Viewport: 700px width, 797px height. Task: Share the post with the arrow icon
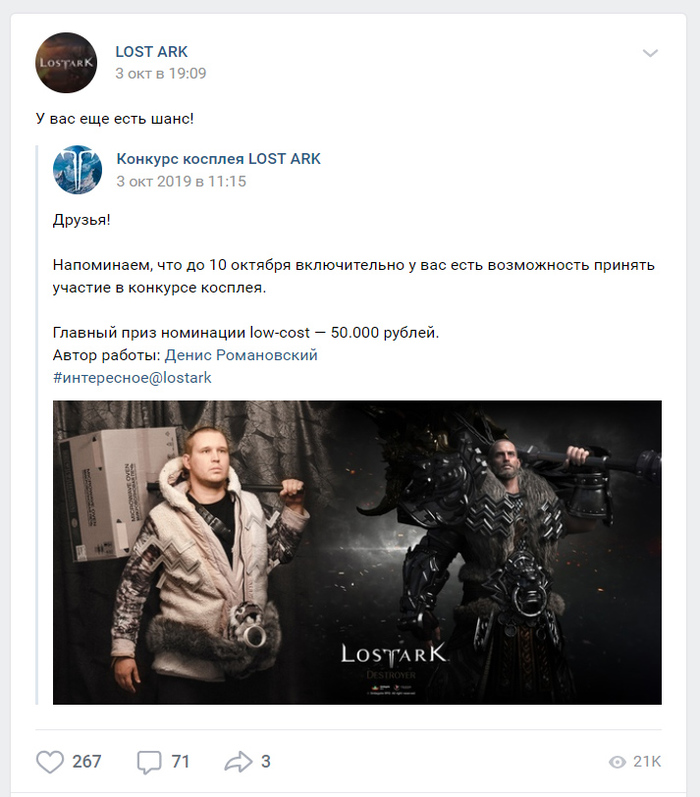click(x=238, y=761)
